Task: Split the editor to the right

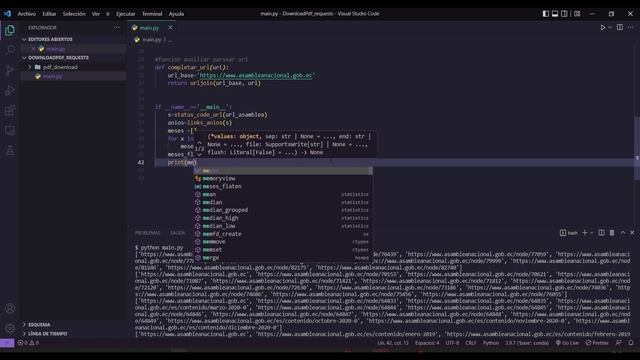Action: [x=620, y=27]
